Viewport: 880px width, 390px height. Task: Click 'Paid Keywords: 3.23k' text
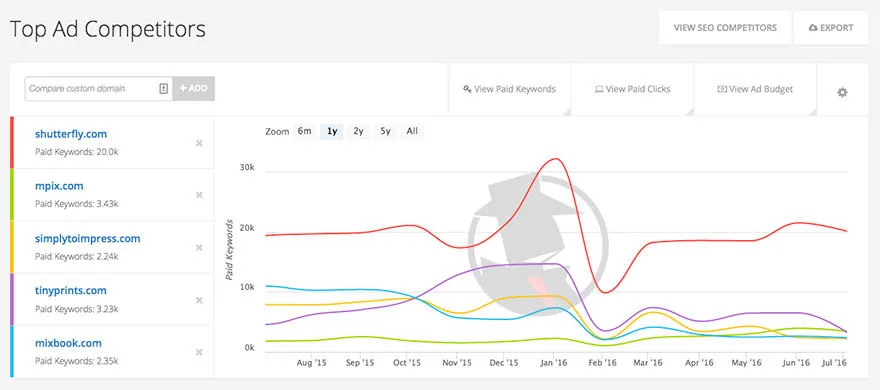(x=77, y=309)
